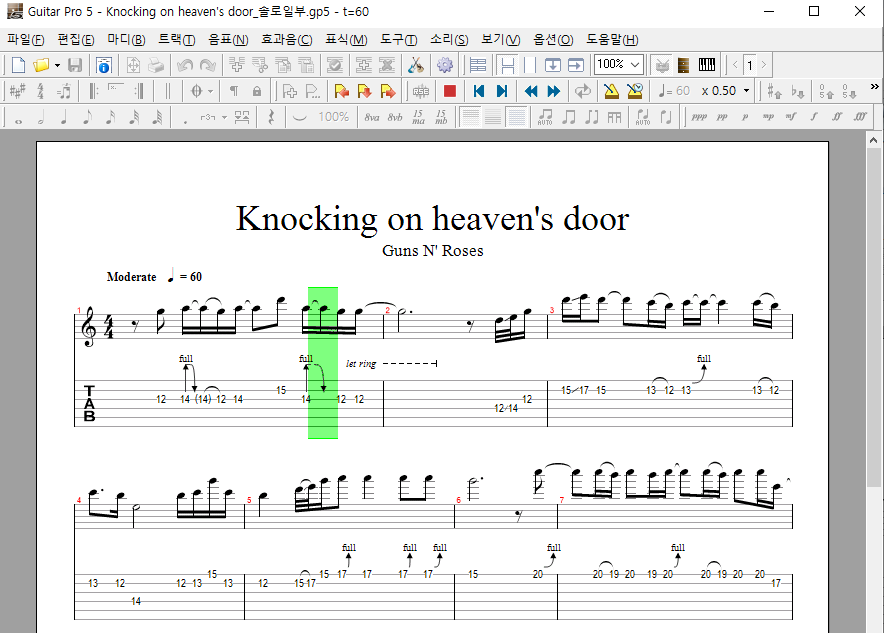Toggle the repeat close barline
884x633 pixels.
(139, 91)
